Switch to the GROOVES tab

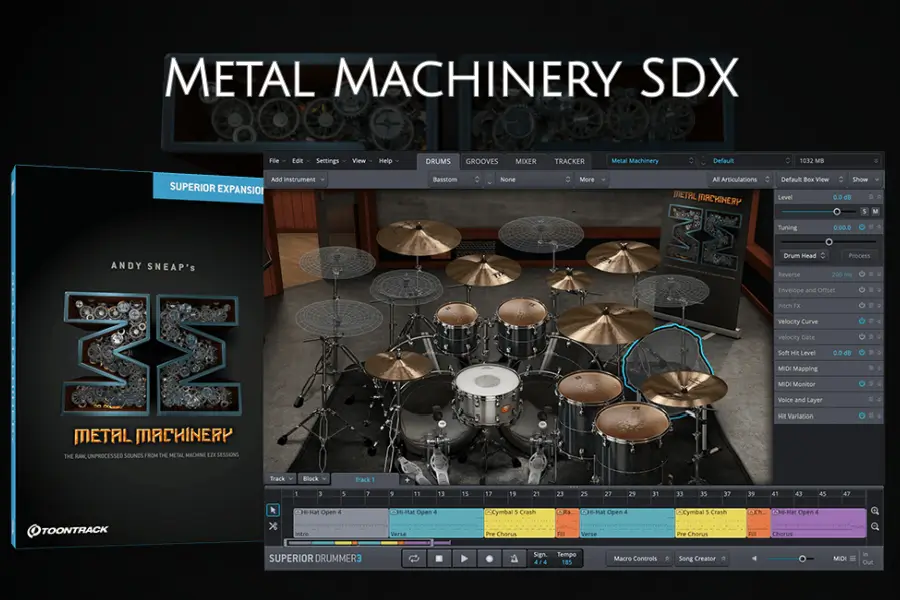[x=482, y=161]
